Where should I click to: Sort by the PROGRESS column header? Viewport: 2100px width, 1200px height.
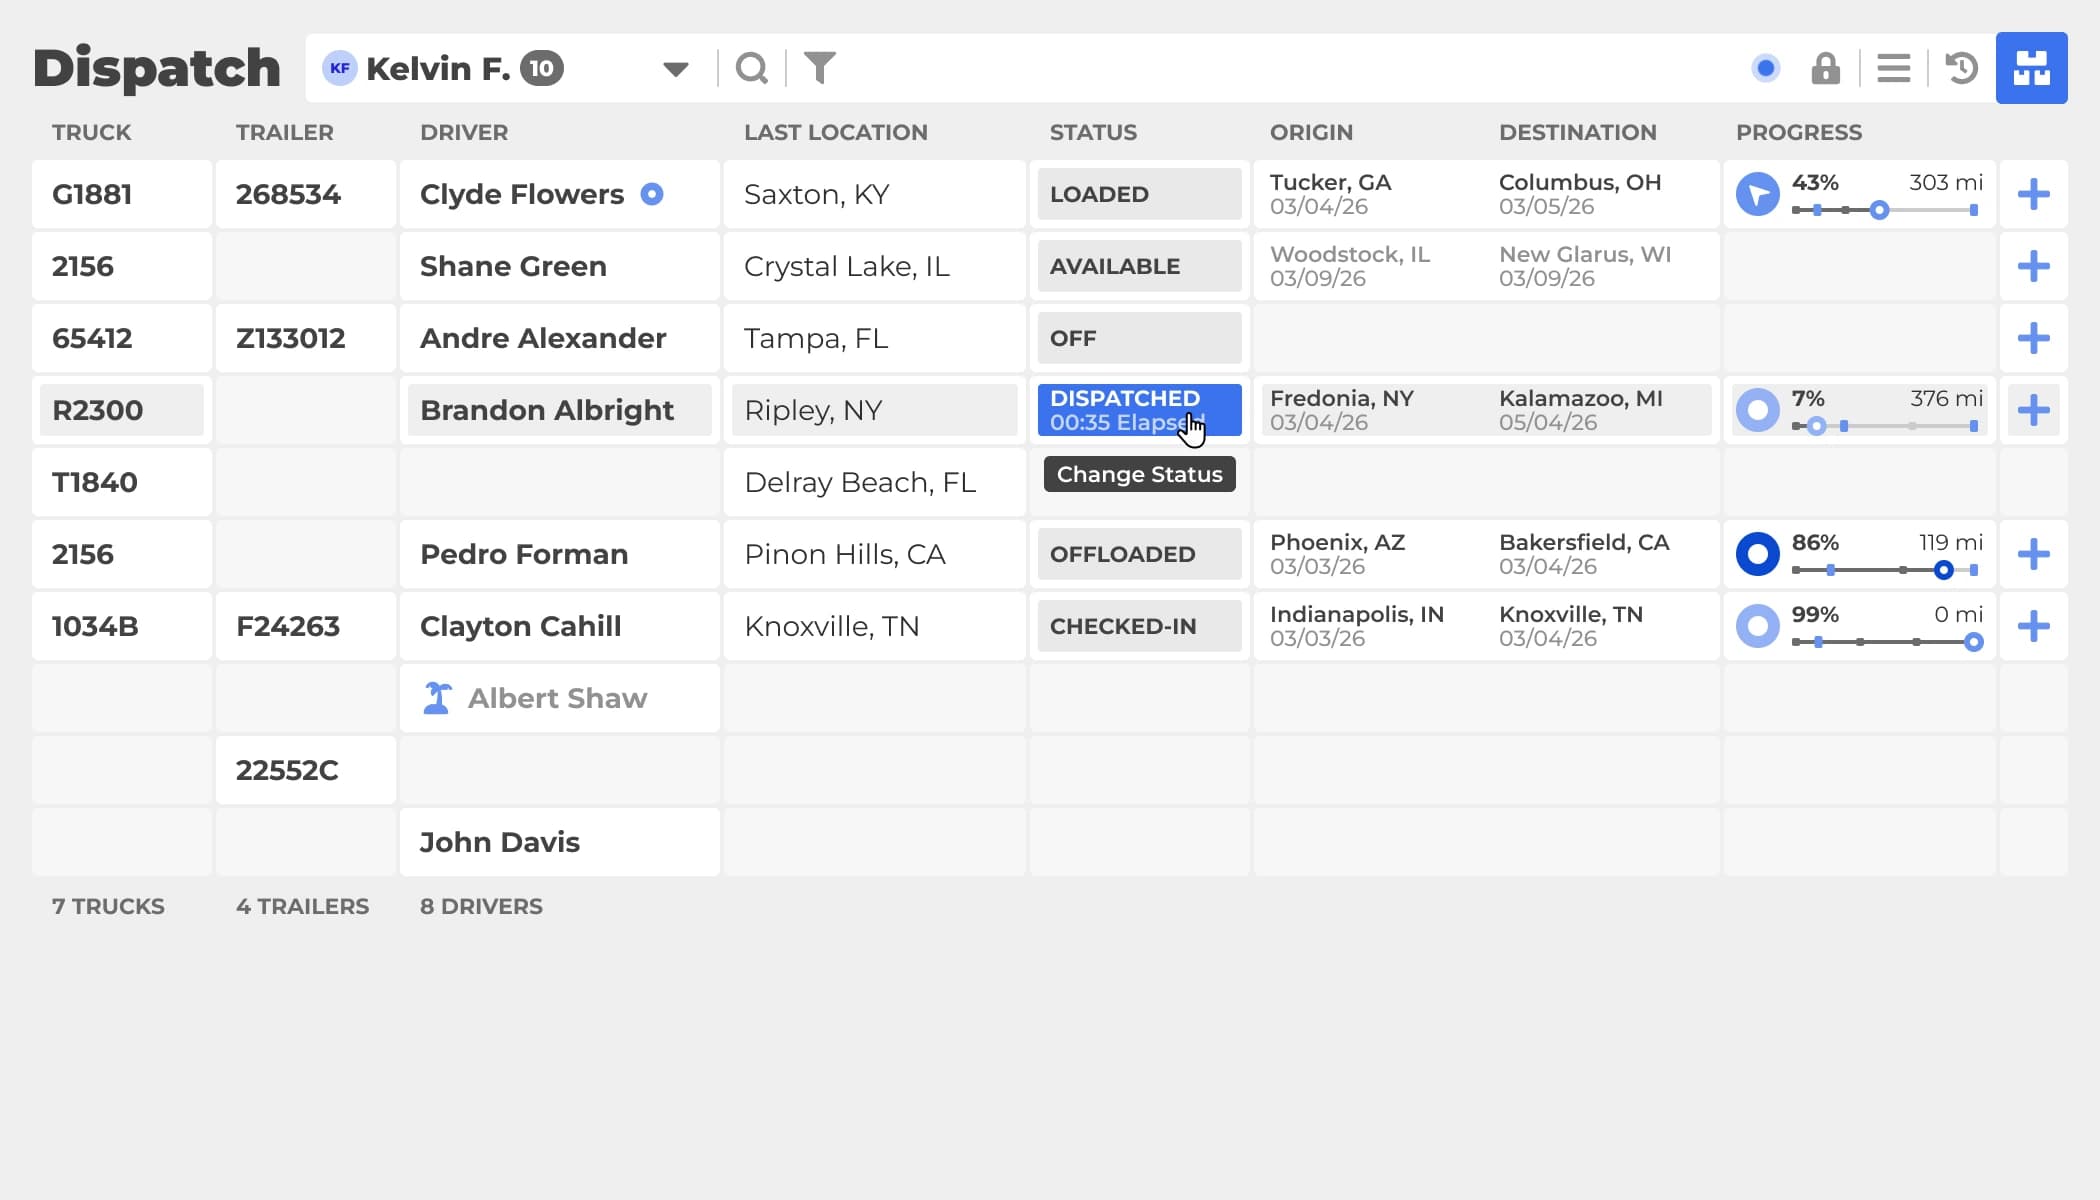click(1799, 132)
